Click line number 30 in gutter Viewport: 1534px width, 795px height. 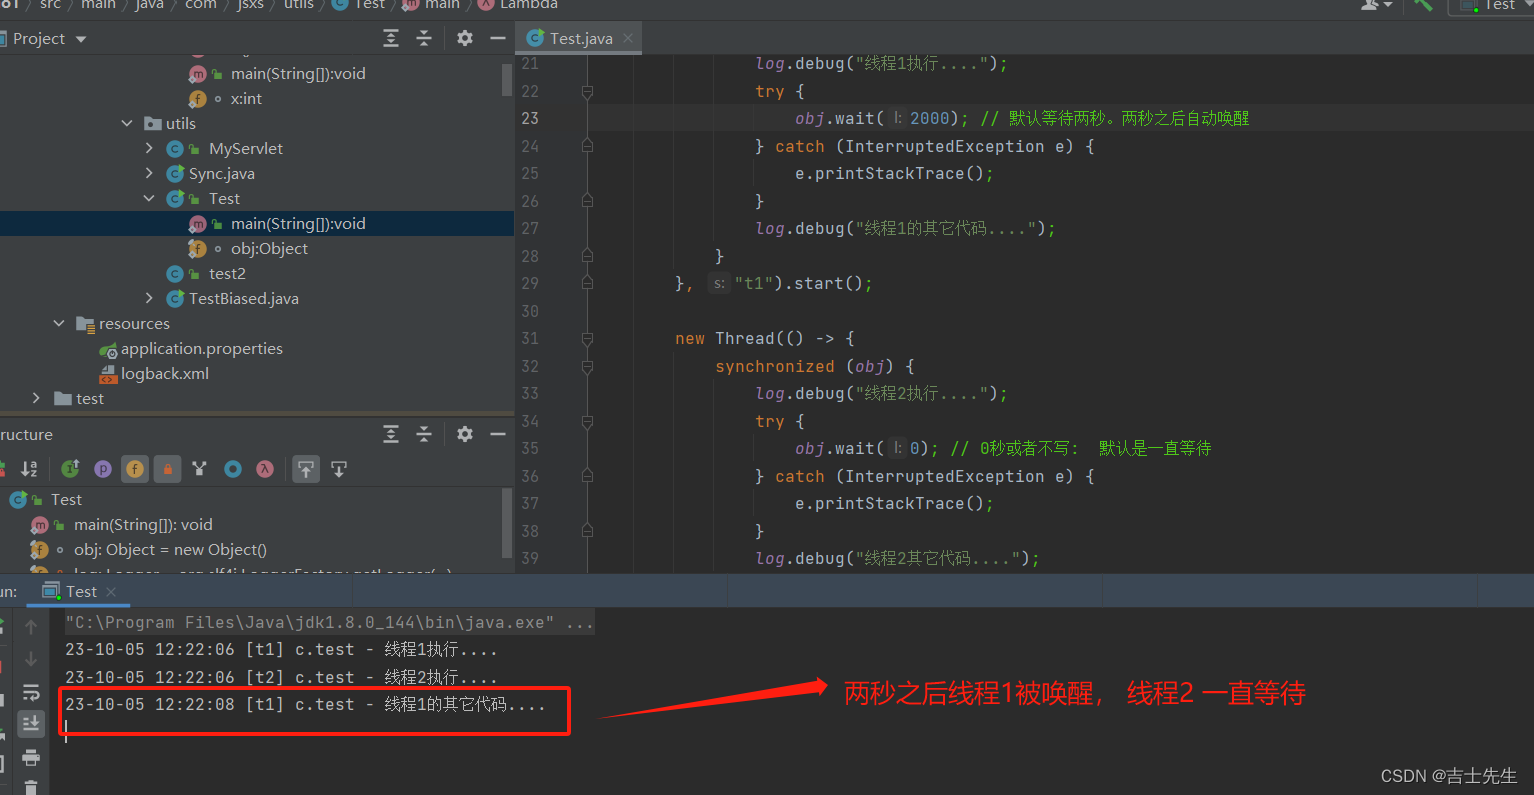[529, 311]
